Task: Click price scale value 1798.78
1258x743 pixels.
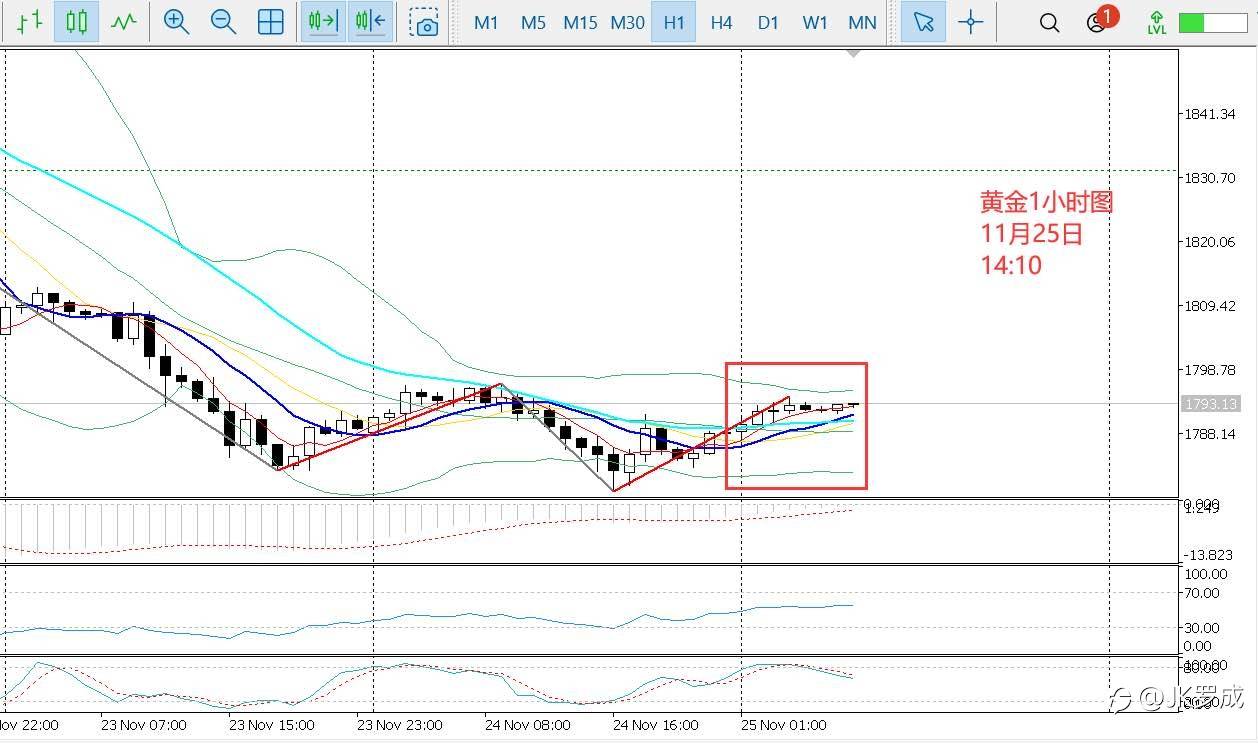Action: pos(1209,370)
